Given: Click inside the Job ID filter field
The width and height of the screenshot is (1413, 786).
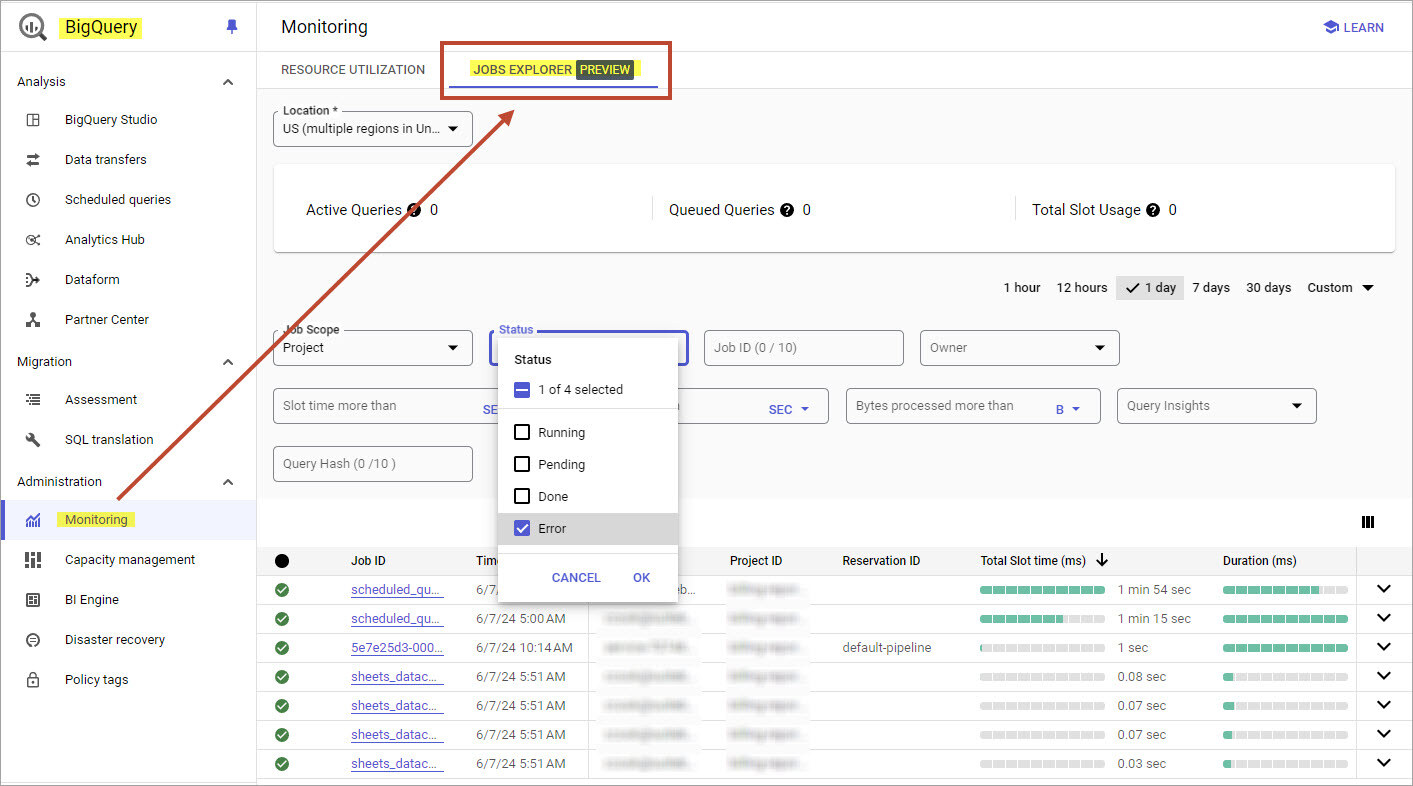Looking at the screenshot, I should [x=803, y=348].
